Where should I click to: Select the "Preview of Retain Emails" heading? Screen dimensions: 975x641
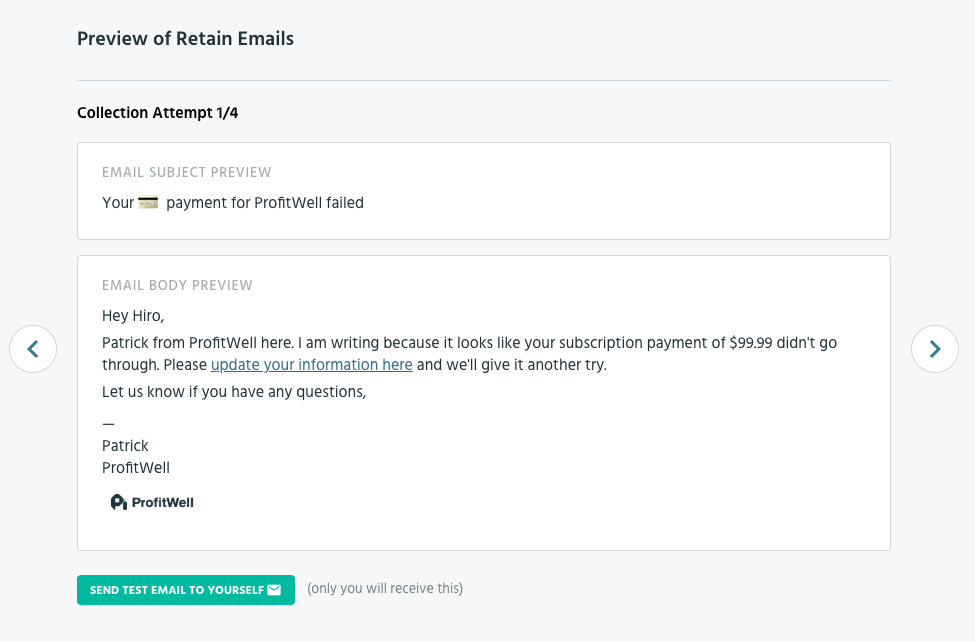point(185,40)
